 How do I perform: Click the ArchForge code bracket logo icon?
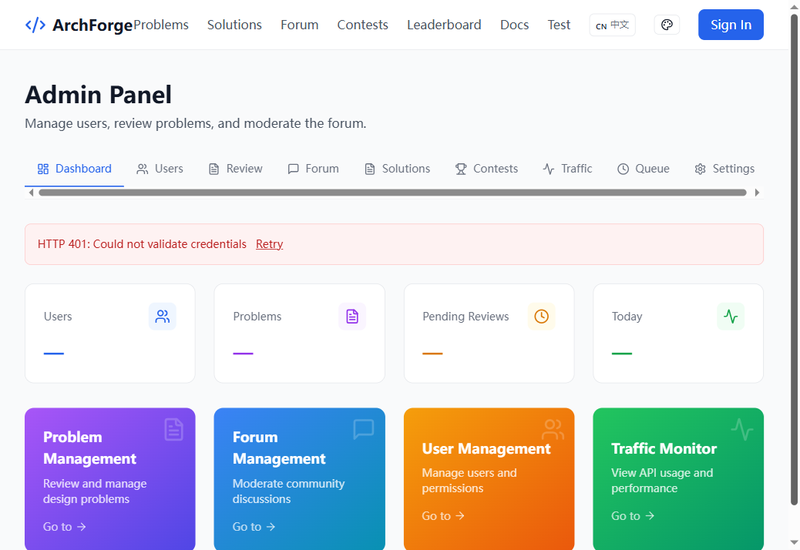(35, 24)
